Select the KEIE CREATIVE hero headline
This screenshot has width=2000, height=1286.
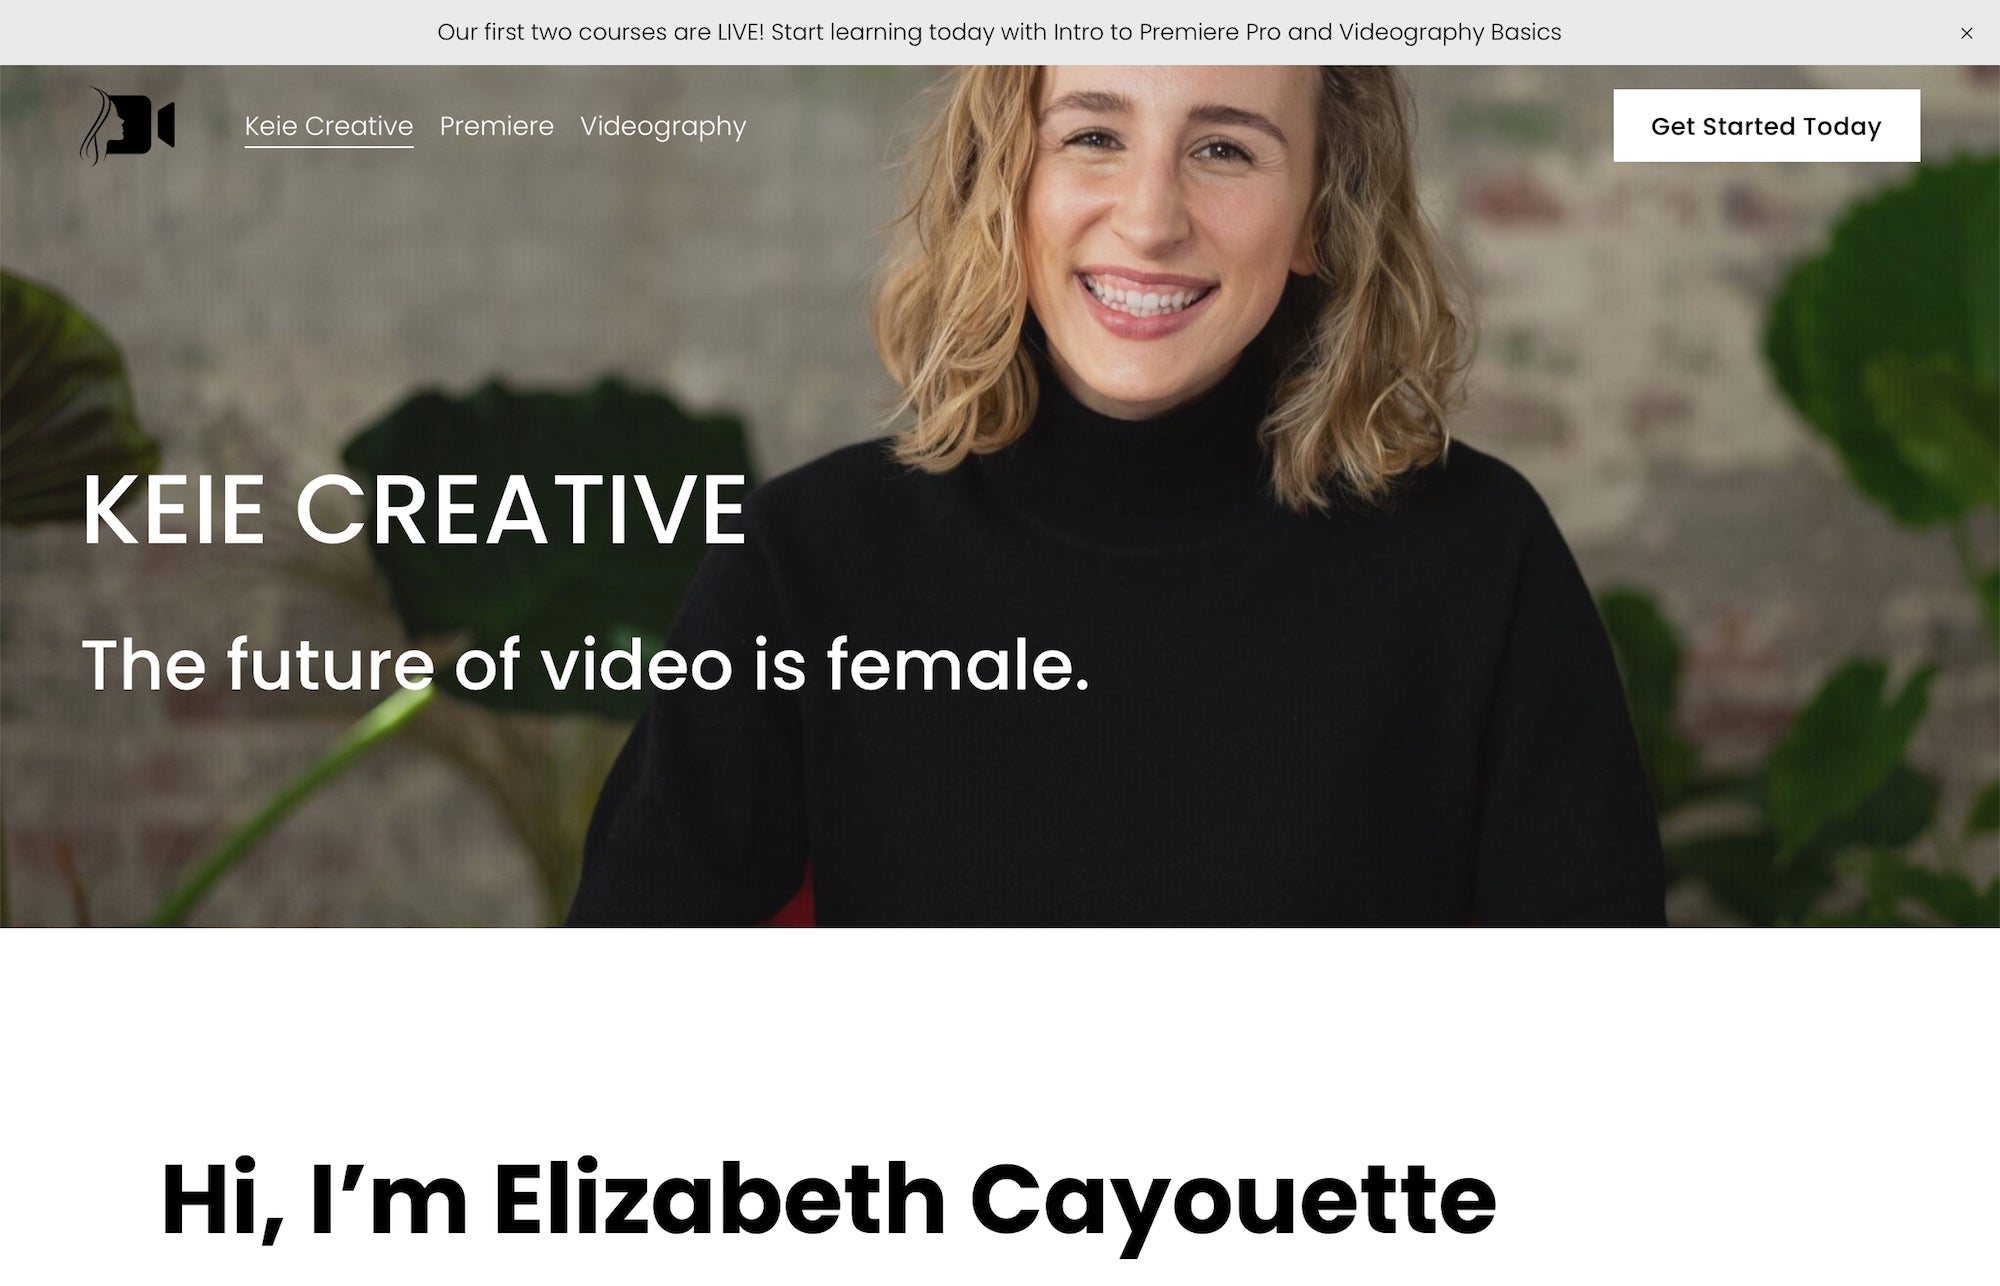click(414, 509)
